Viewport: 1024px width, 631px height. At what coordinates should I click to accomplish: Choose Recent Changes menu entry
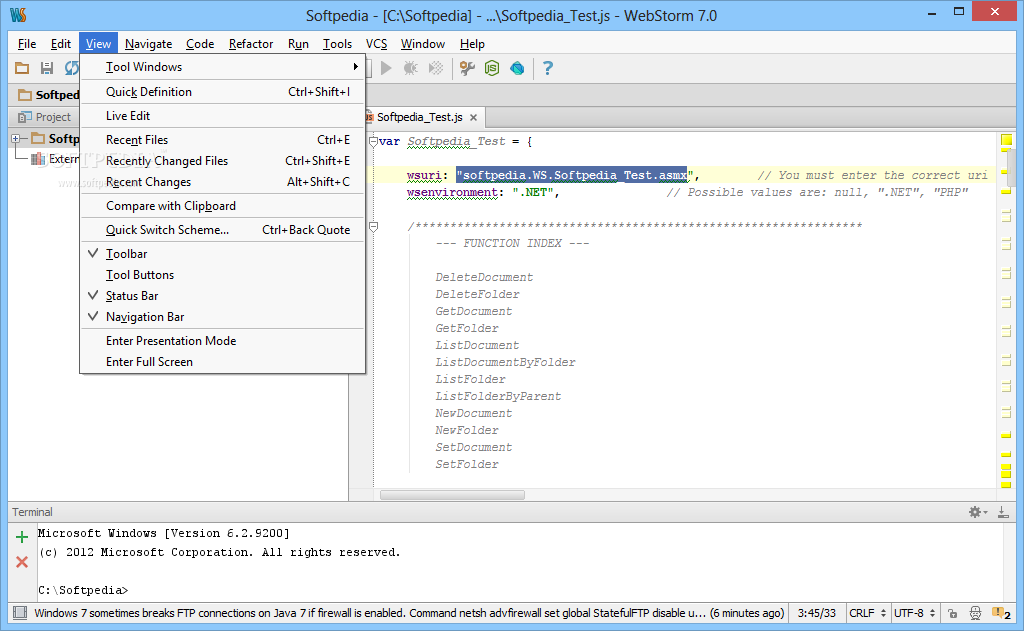coord(222,182)
